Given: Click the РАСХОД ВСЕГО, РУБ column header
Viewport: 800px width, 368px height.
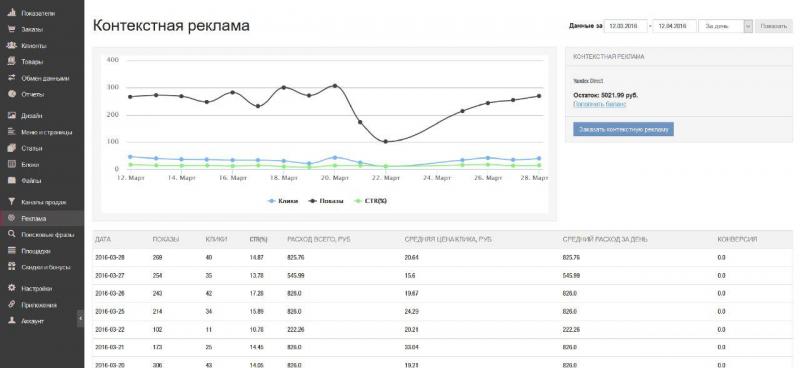Looking at the screenshot, I should [319, 239].
